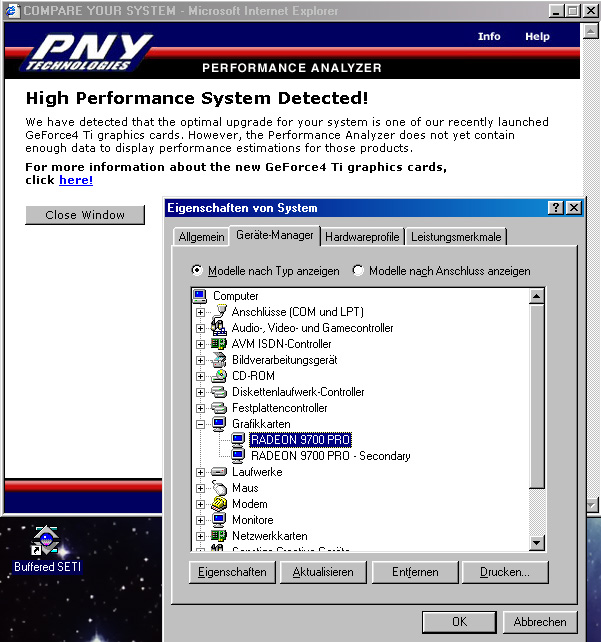The width and height of the screenshot is (601, 642).
Task: Expand the Modem node
Action: coord(200,504)
